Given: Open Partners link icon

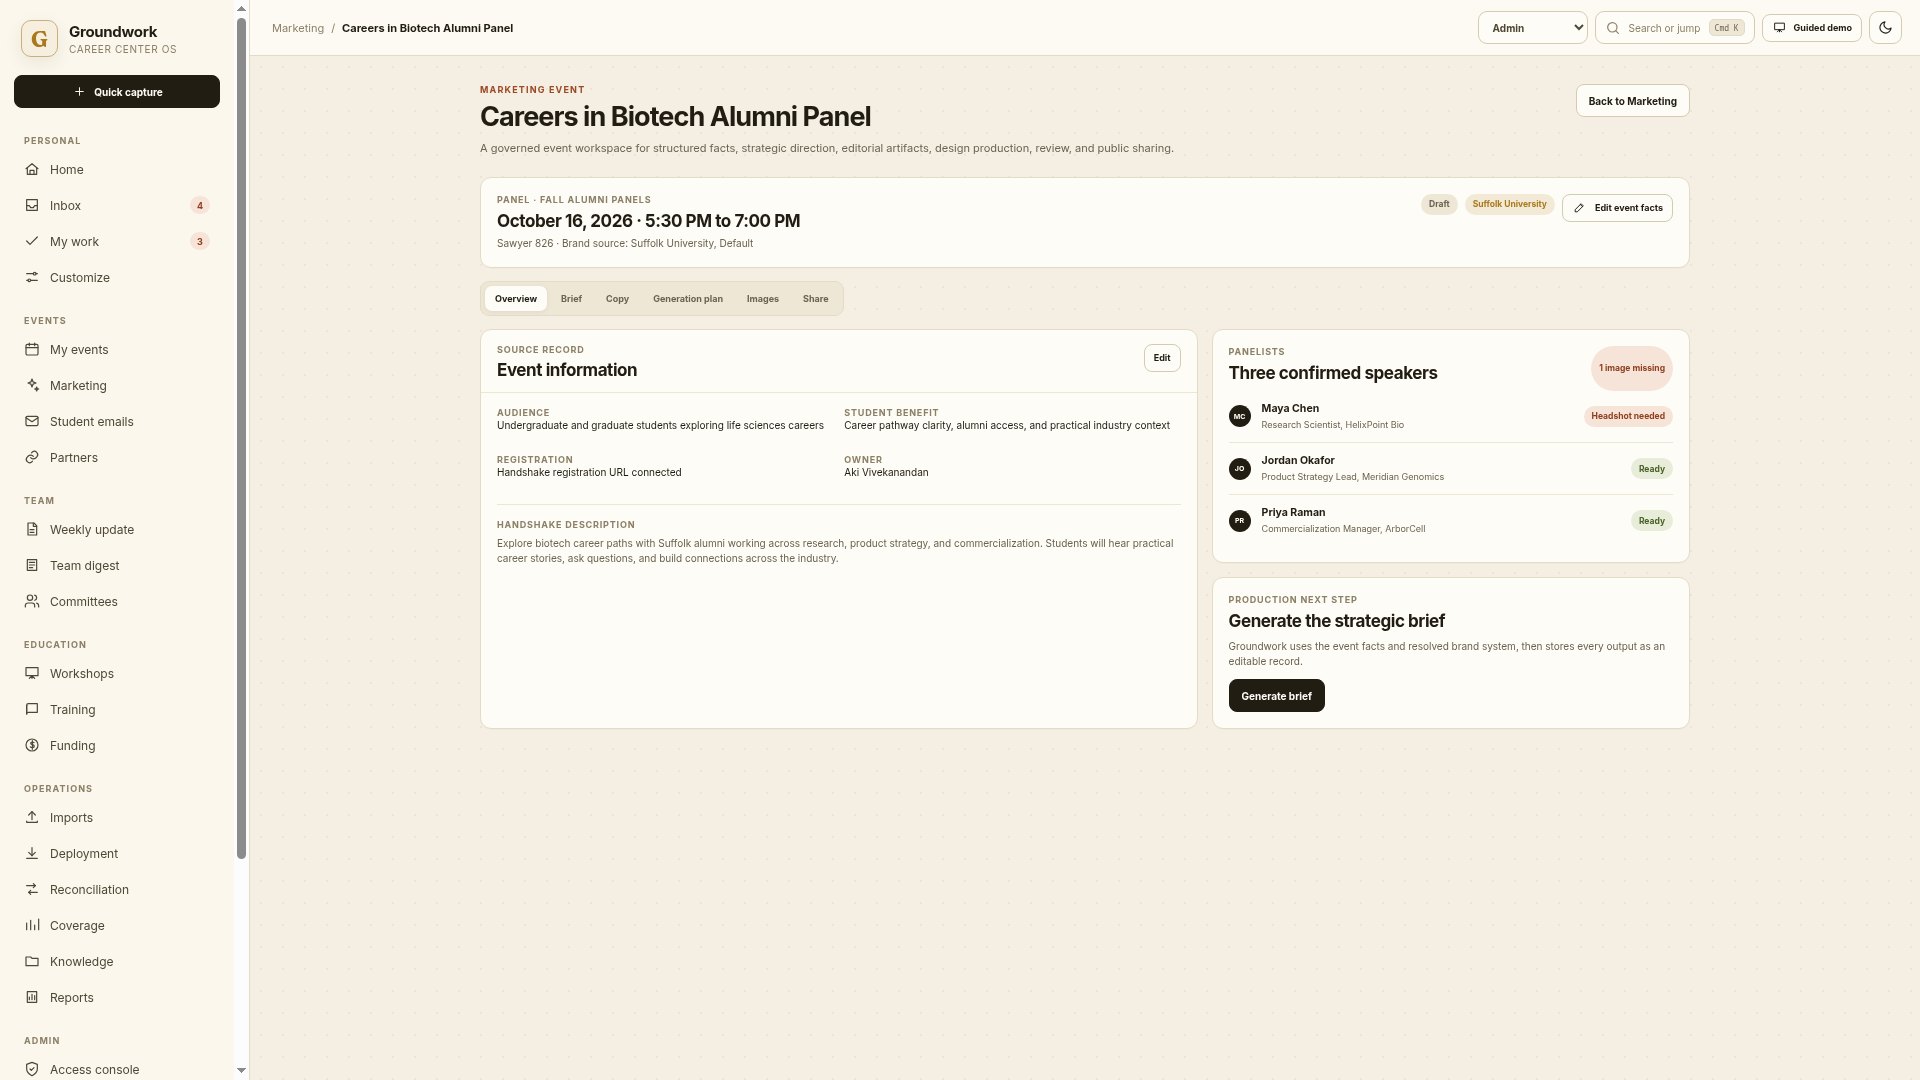Looking at the screenshot, I should (32, 457).
